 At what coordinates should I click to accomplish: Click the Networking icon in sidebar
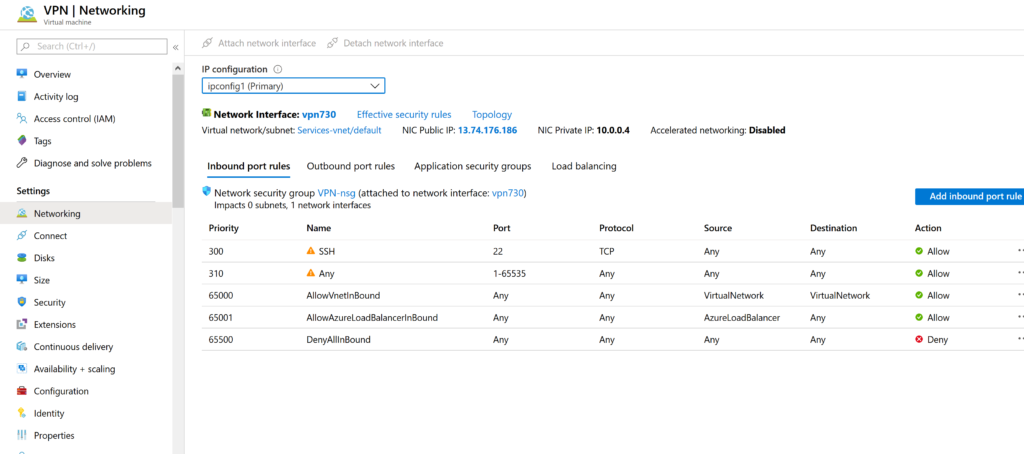coord(22,213)
